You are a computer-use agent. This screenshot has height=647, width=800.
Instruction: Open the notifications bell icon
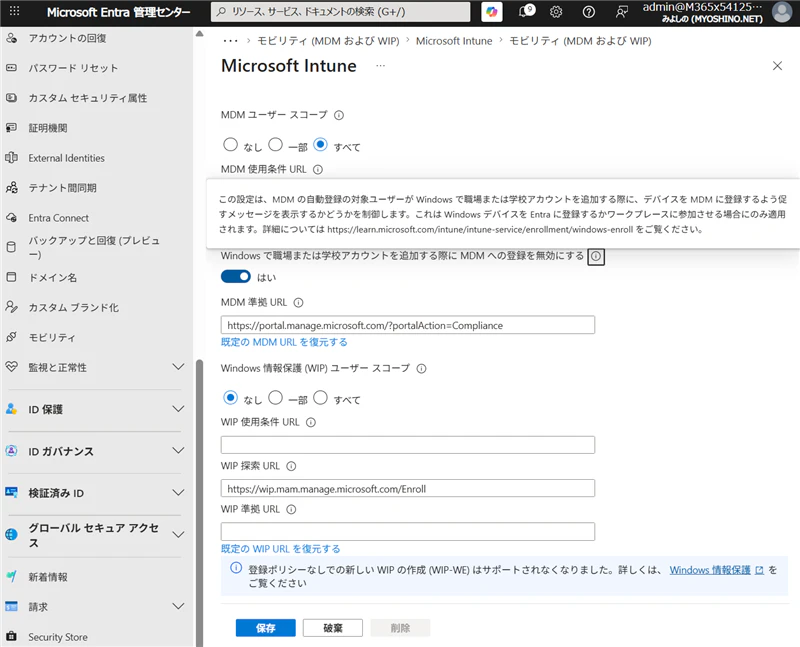(524, 12)
